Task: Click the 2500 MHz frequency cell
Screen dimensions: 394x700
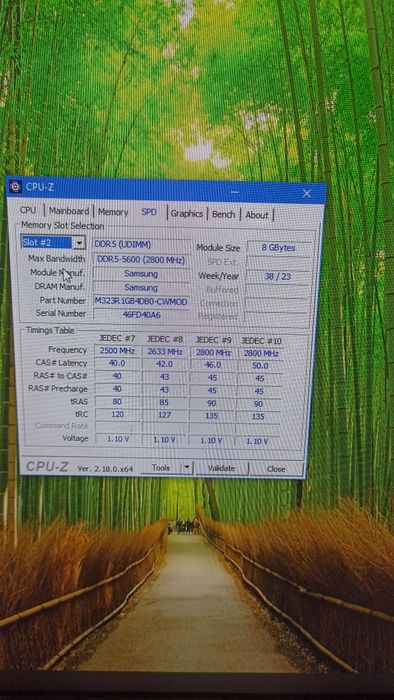Action: coord(117,351)
